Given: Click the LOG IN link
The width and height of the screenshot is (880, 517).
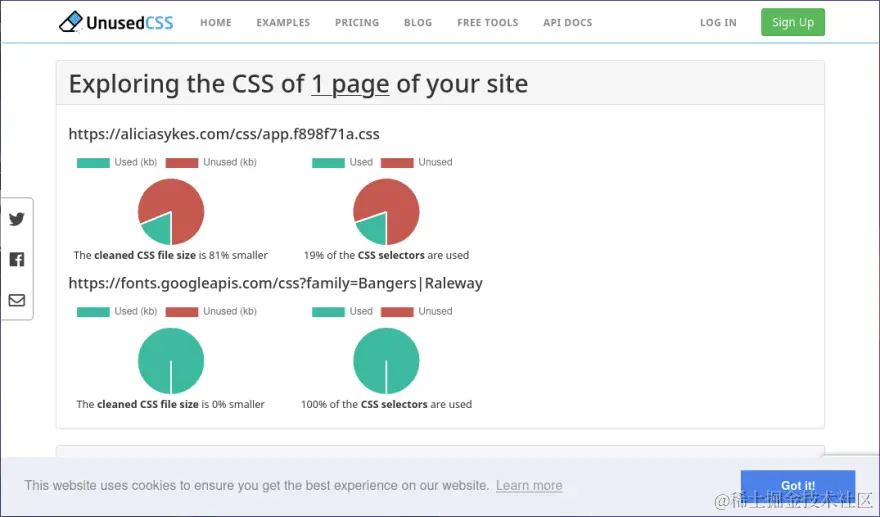Looking at the screenshot, I should (x=718, y=22).
